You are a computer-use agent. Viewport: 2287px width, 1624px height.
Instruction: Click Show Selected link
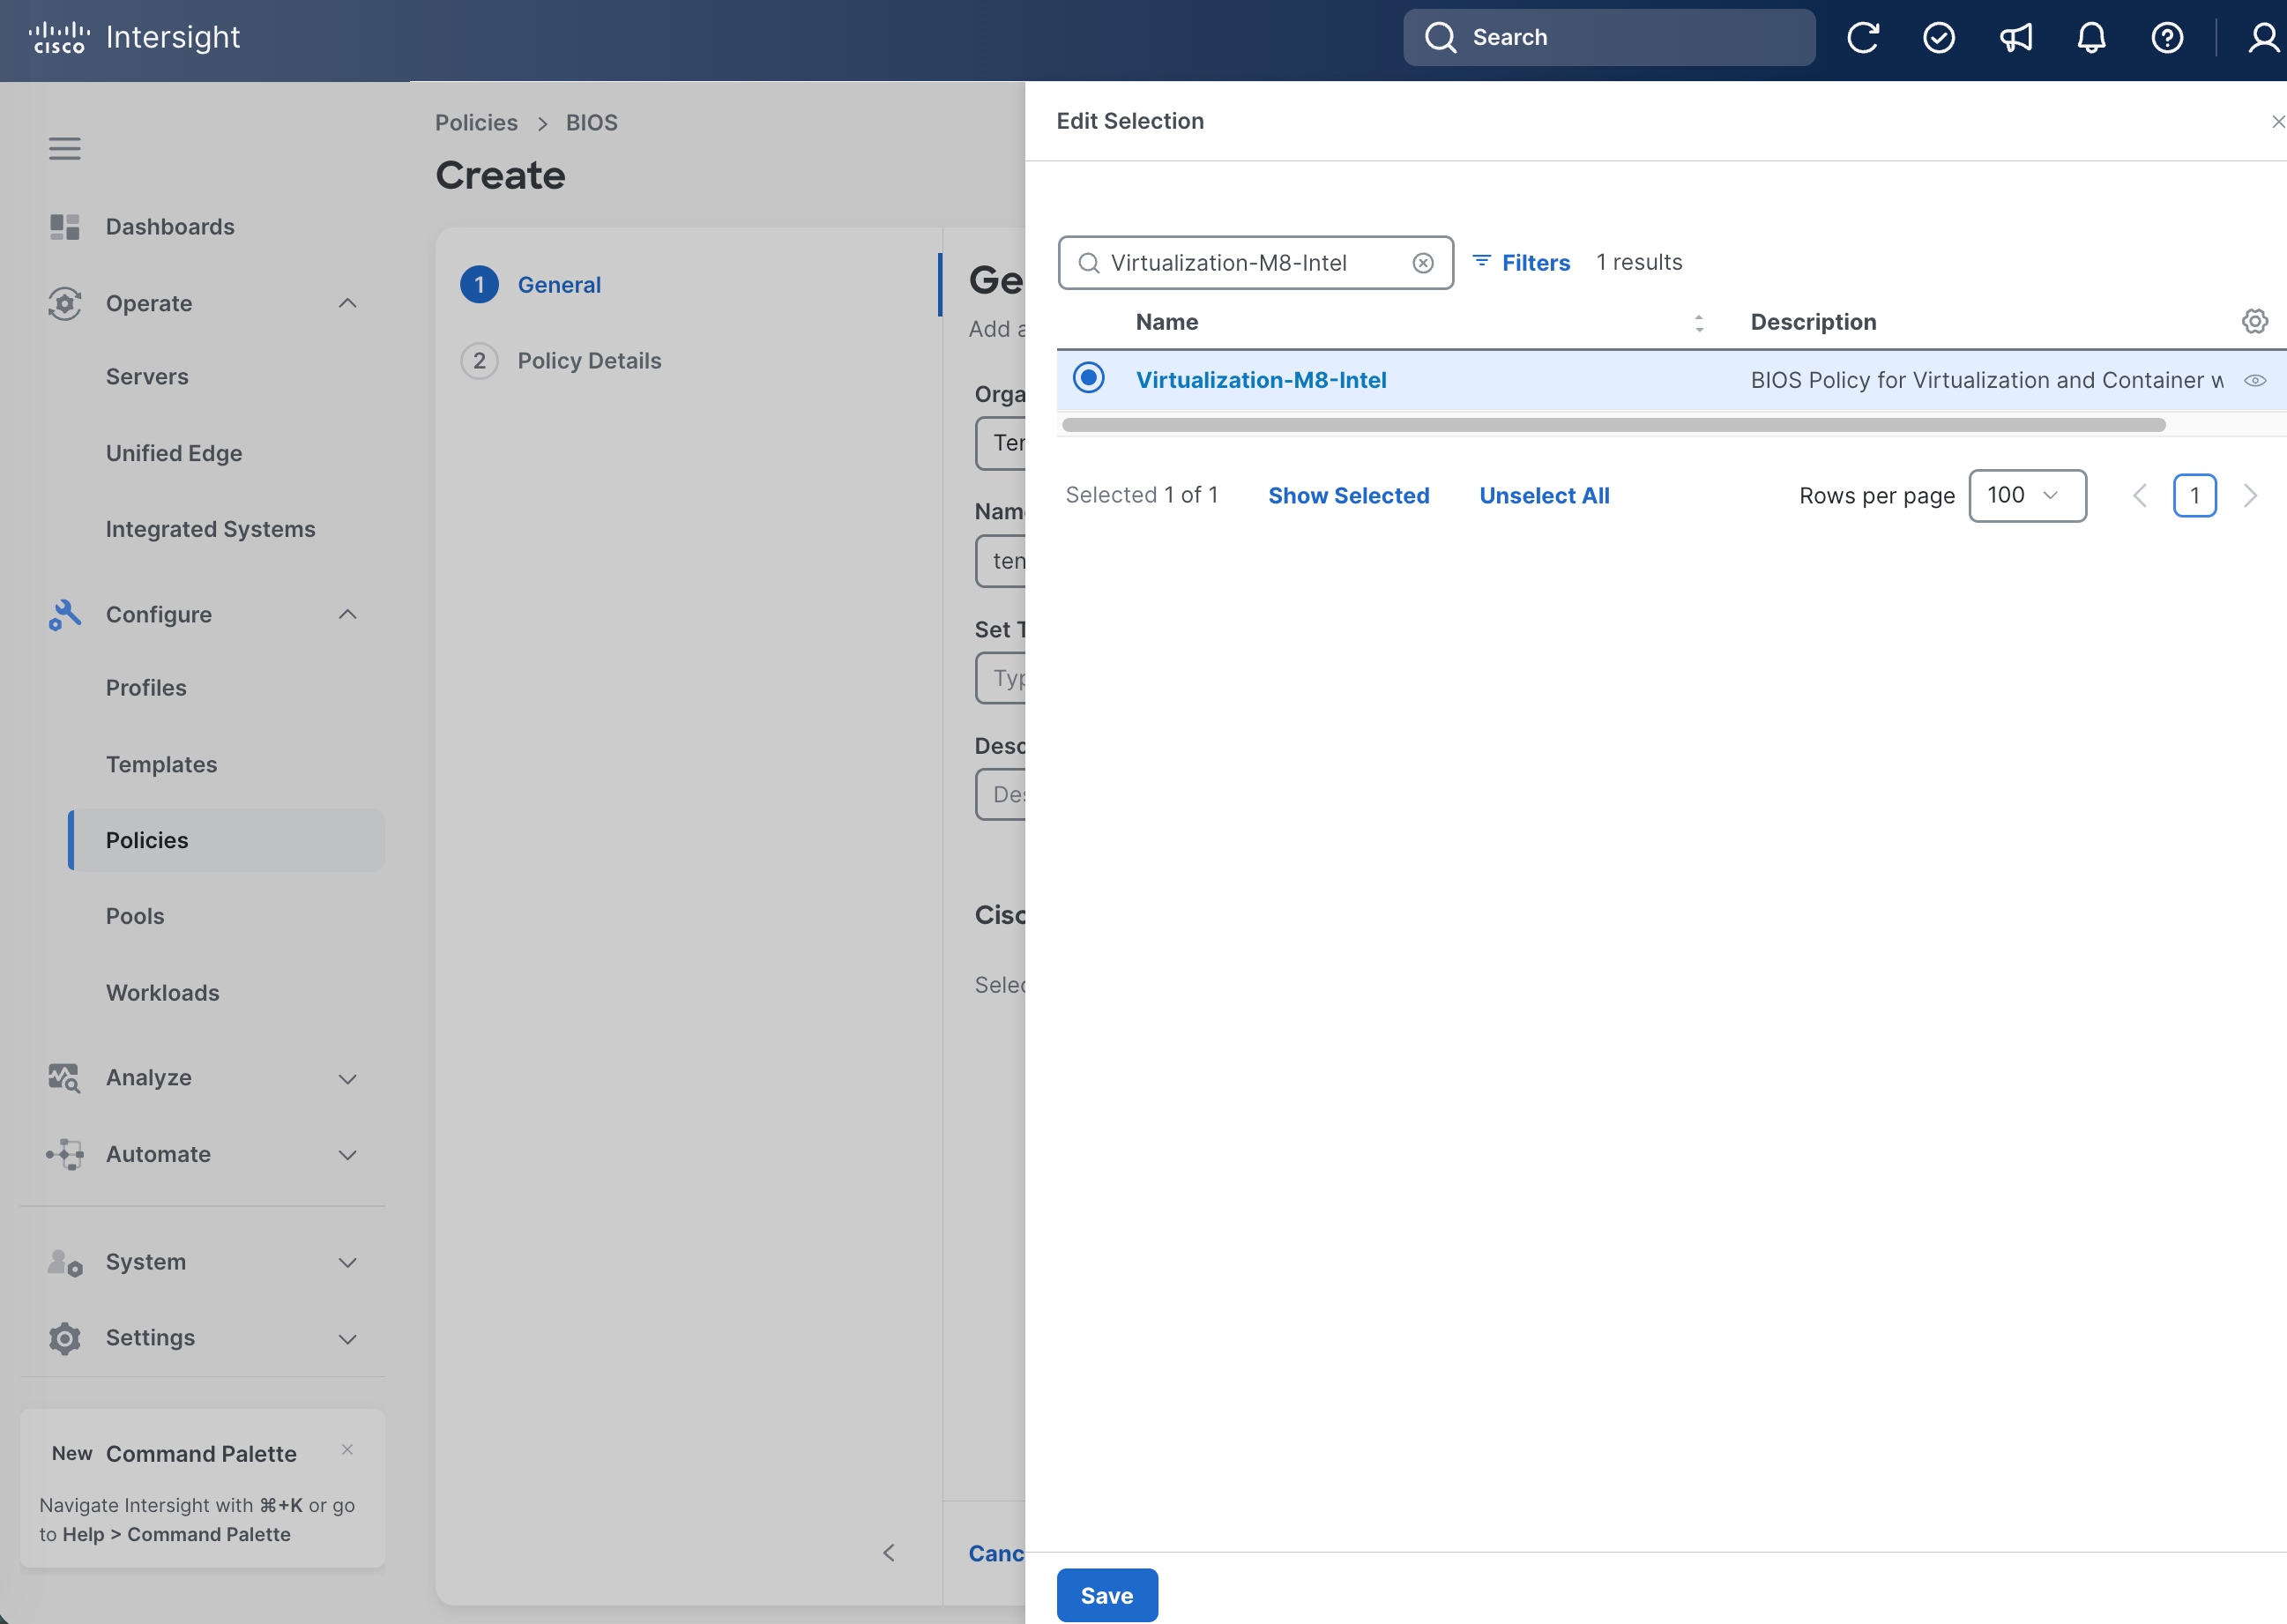point(1348,495)
